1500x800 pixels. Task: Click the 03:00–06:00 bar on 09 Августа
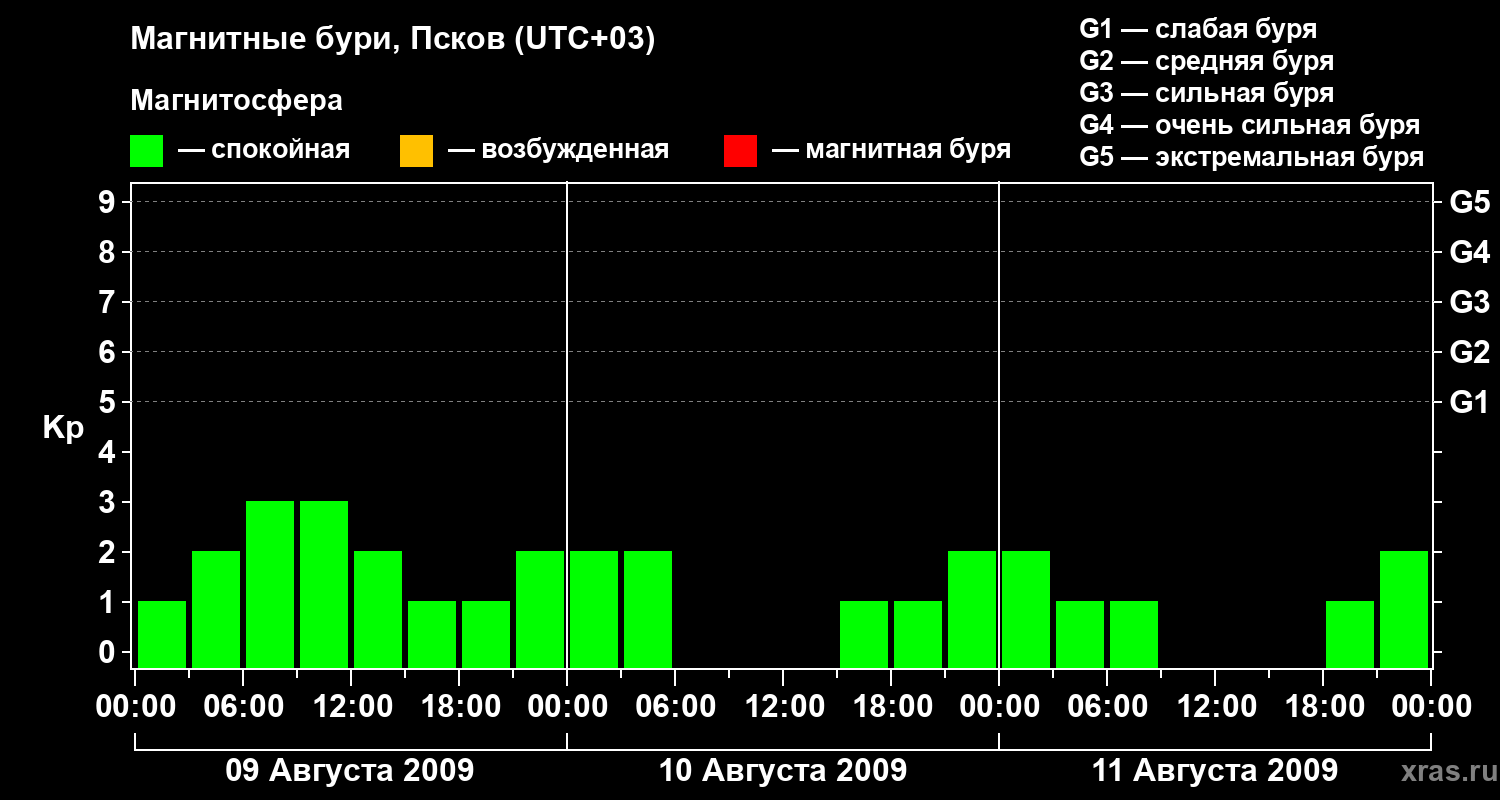(216, 609)
